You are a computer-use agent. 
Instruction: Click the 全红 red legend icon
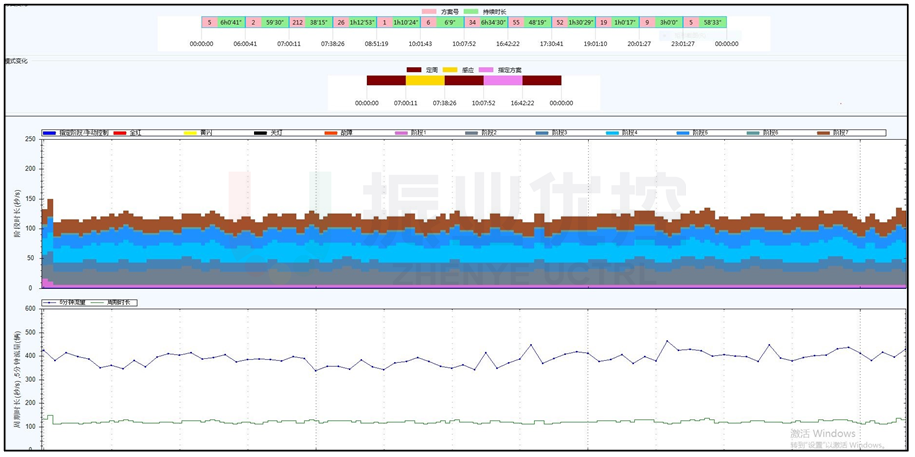tap(120, 133)
